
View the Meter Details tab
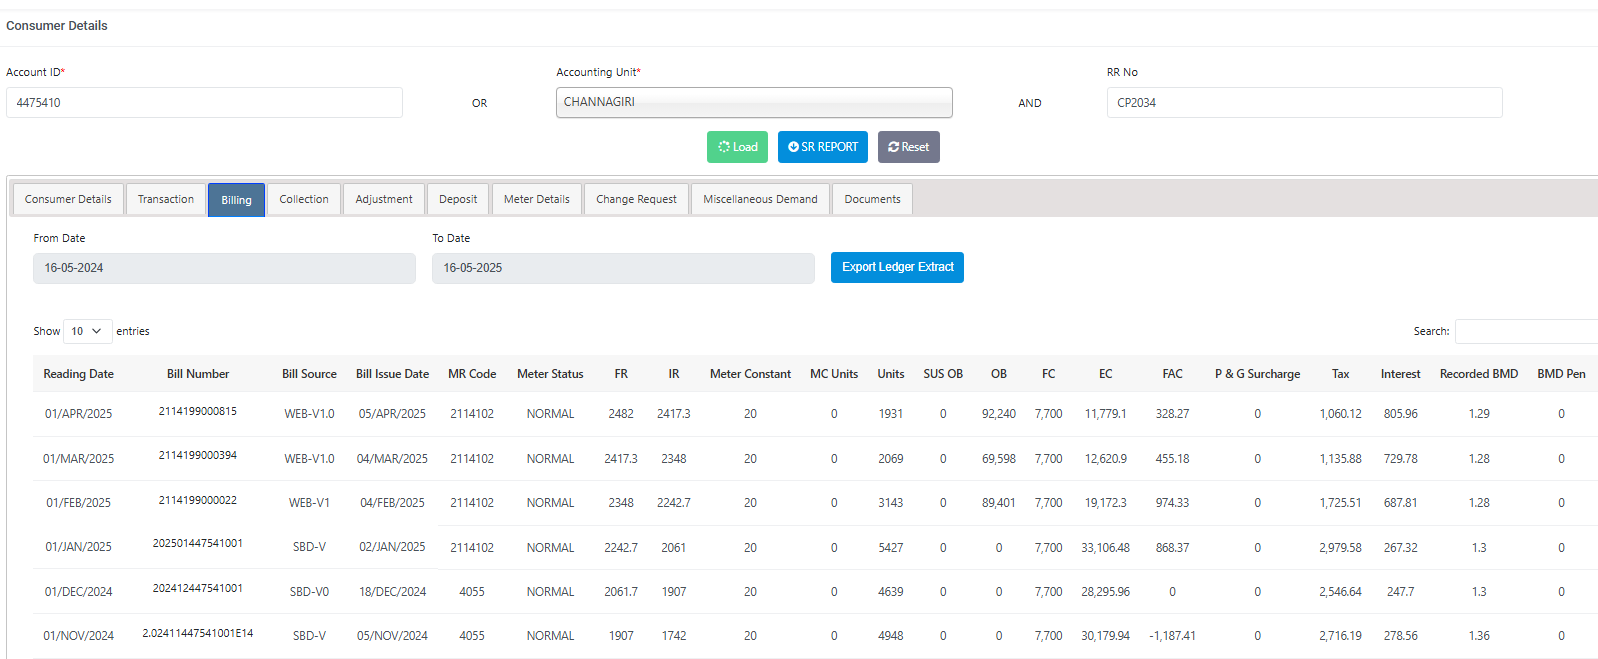537,199
